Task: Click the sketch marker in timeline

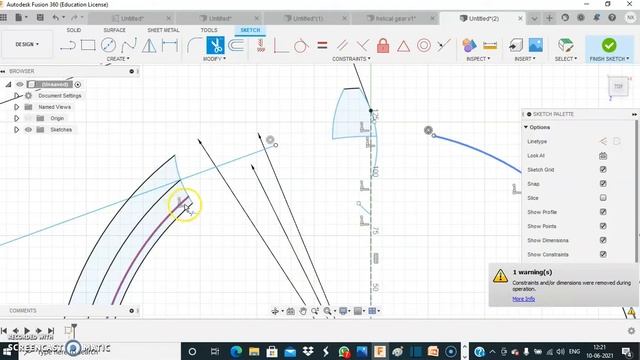Action: tap(68, 331)
